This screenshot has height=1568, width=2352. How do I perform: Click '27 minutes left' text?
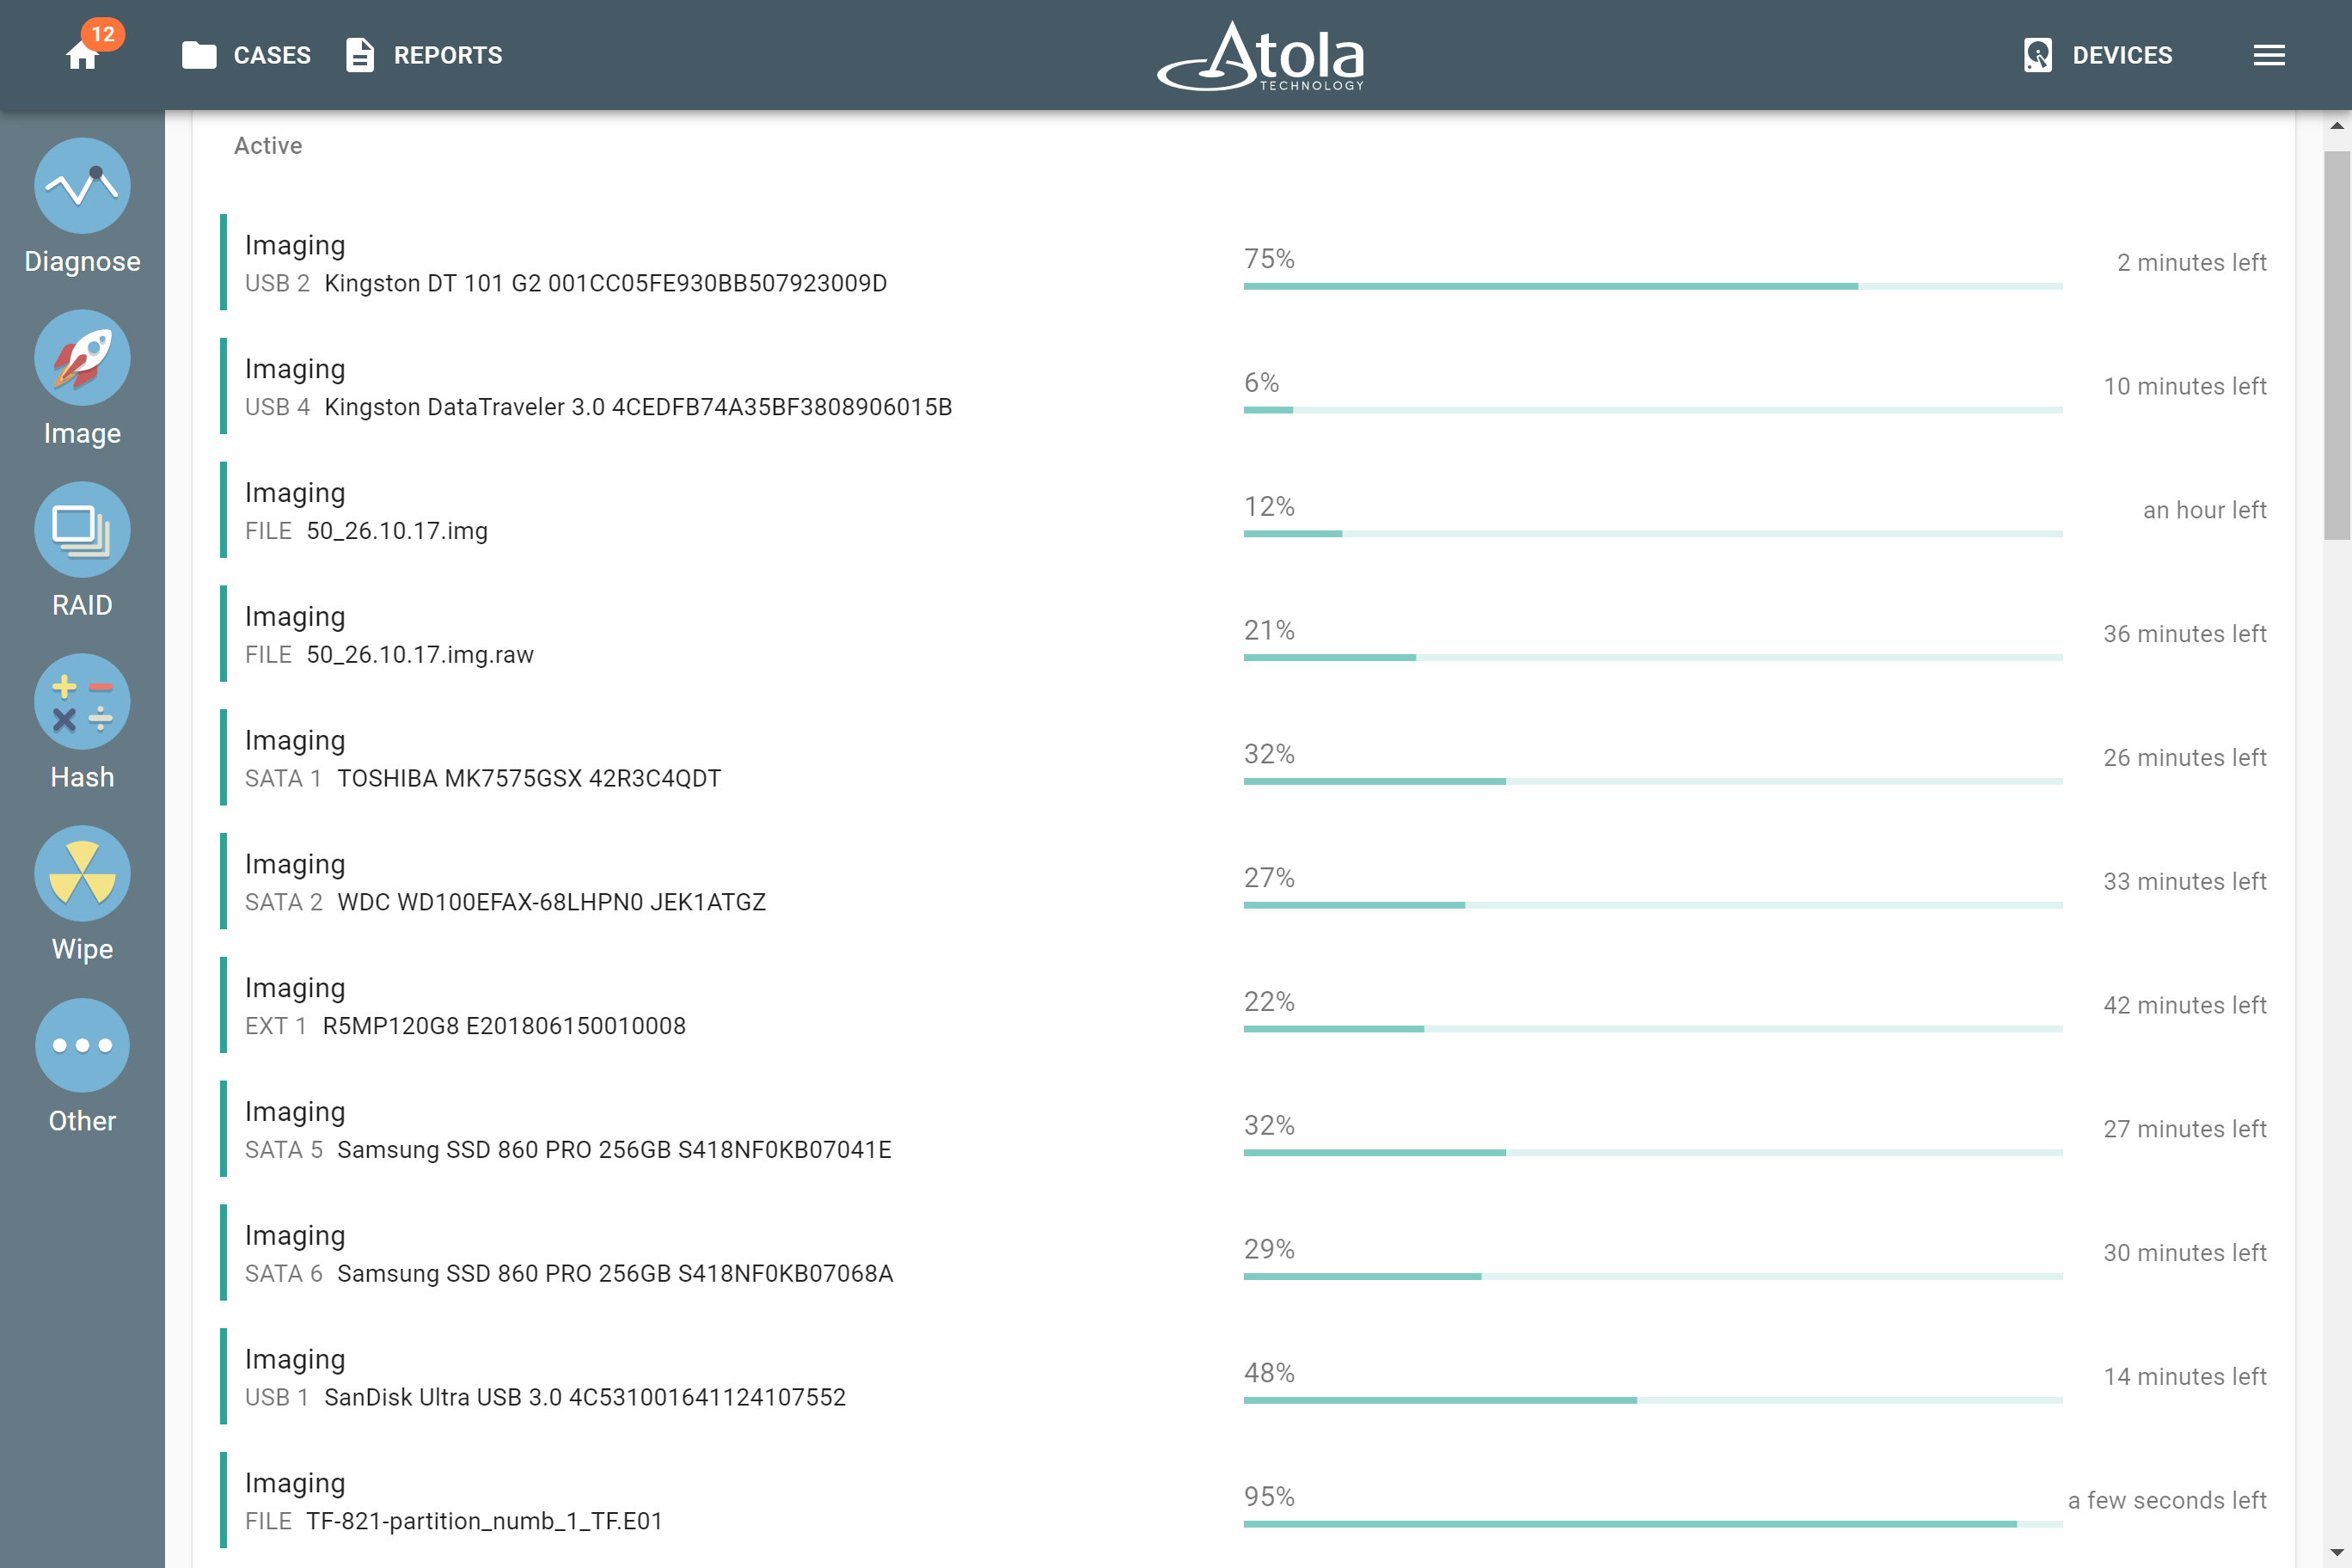tap(2185, 1129)
